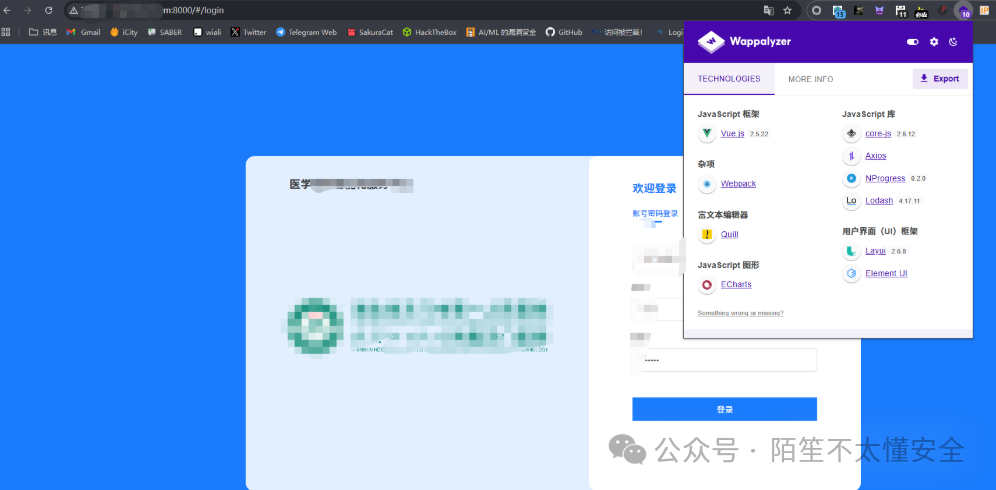
Task: Select the TECHNOLOGIES tab
Action: tap(729, 79)
